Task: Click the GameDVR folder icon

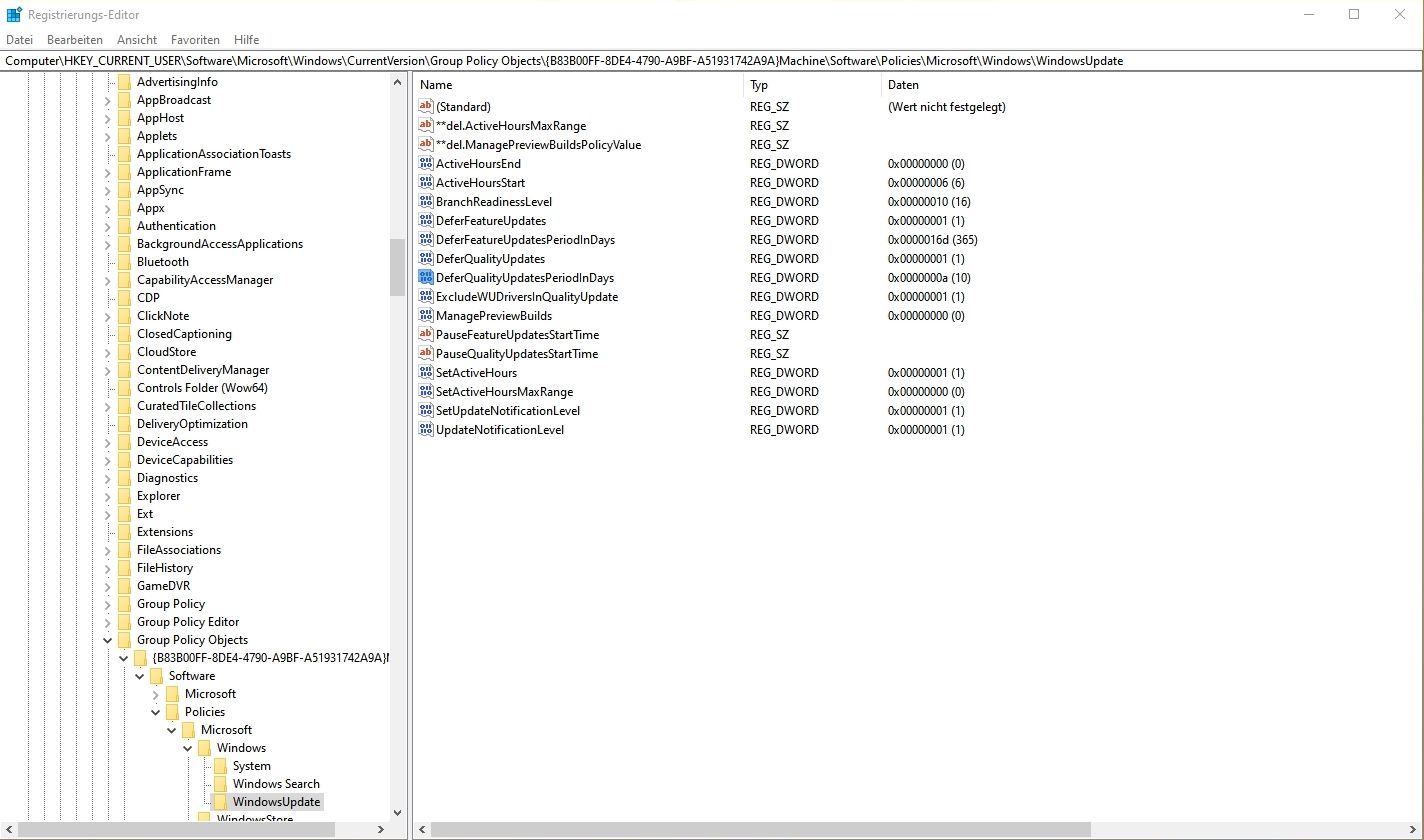Action: pyautogui.click(x=124, y=586)
